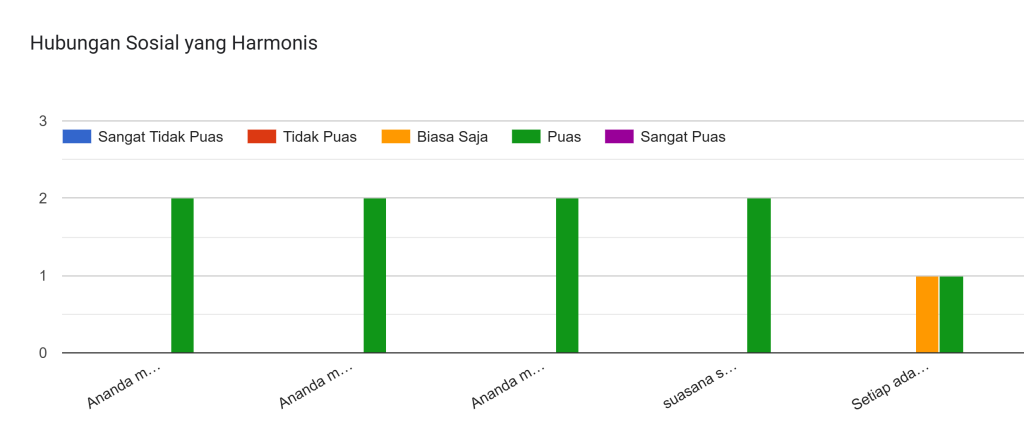Select the purple Sangat Puas legend swatch
Image resolution: width=1024 pixels, height=444 pixels.
[619, 137]
